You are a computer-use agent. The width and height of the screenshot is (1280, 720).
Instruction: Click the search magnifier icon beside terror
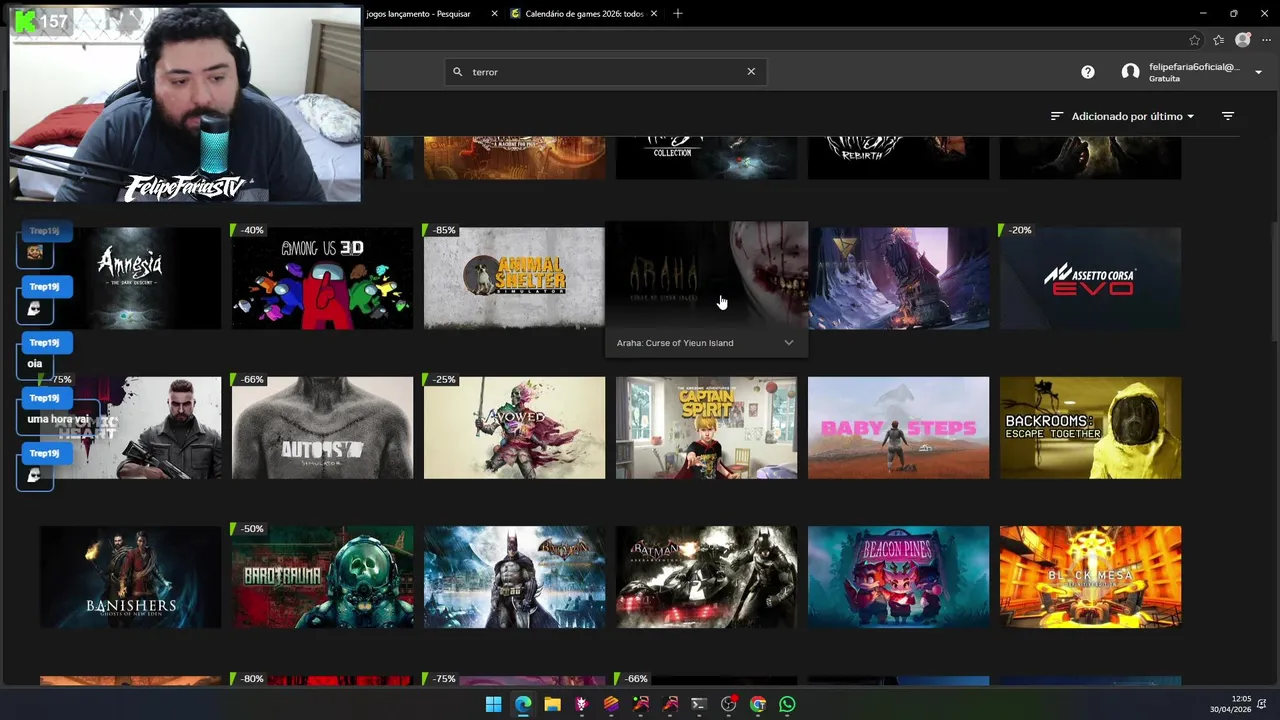click(458, 72)
